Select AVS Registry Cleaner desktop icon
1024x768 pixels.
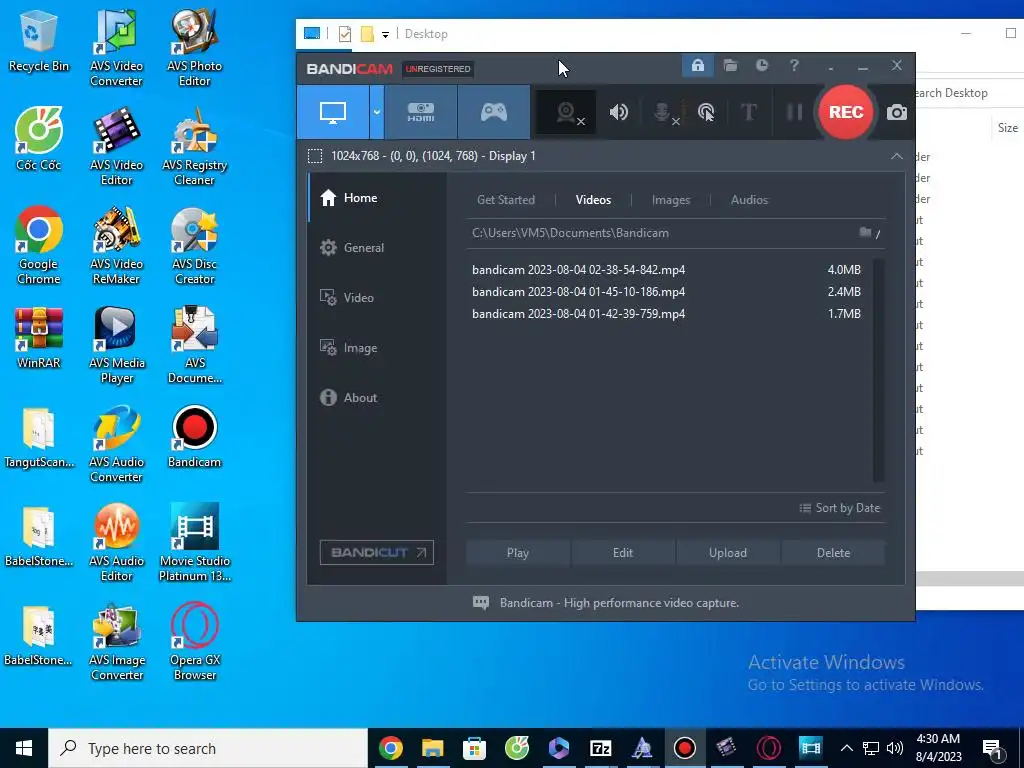(195, 146)
